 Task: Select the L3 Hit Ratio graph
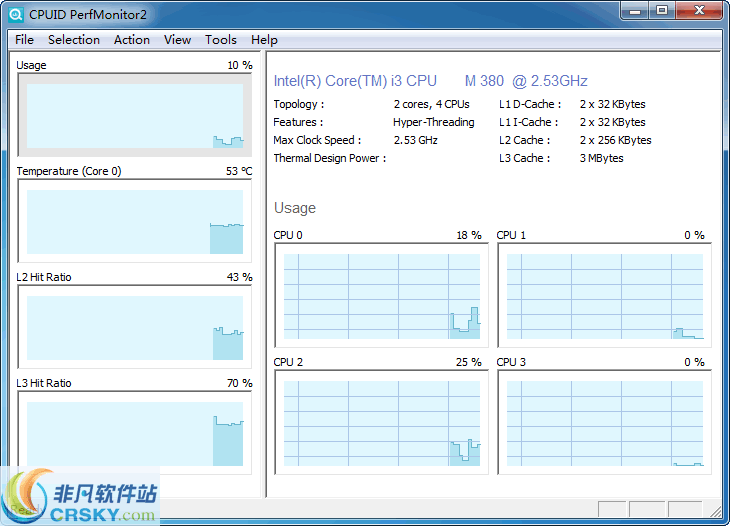(135, 433)
